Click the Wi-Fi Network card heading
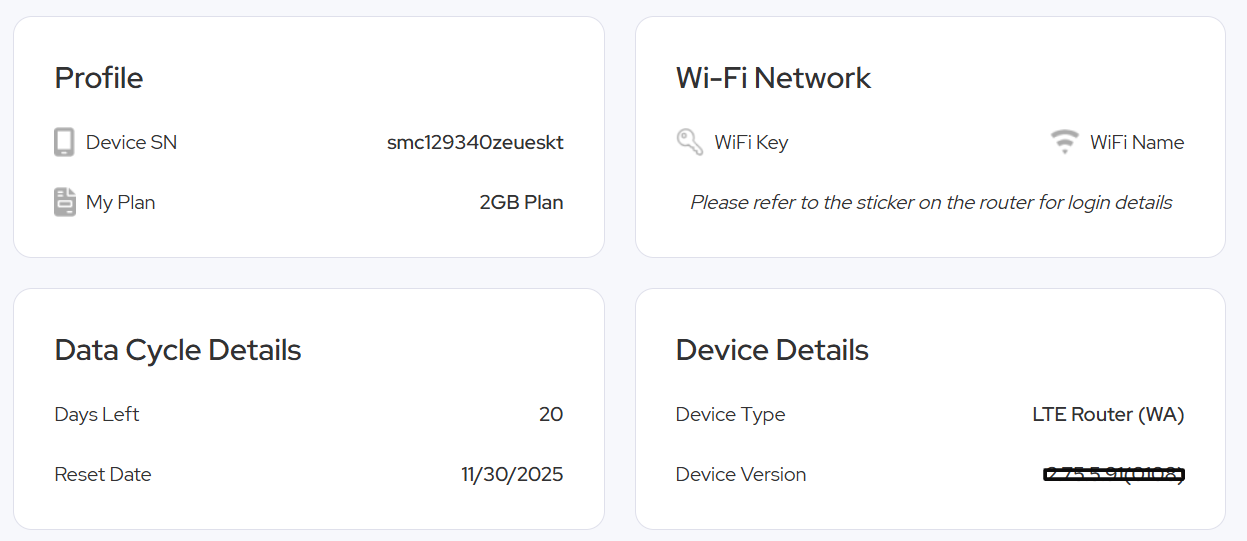The height and width of the screenshot is (541, 1247). coord(773,78)
